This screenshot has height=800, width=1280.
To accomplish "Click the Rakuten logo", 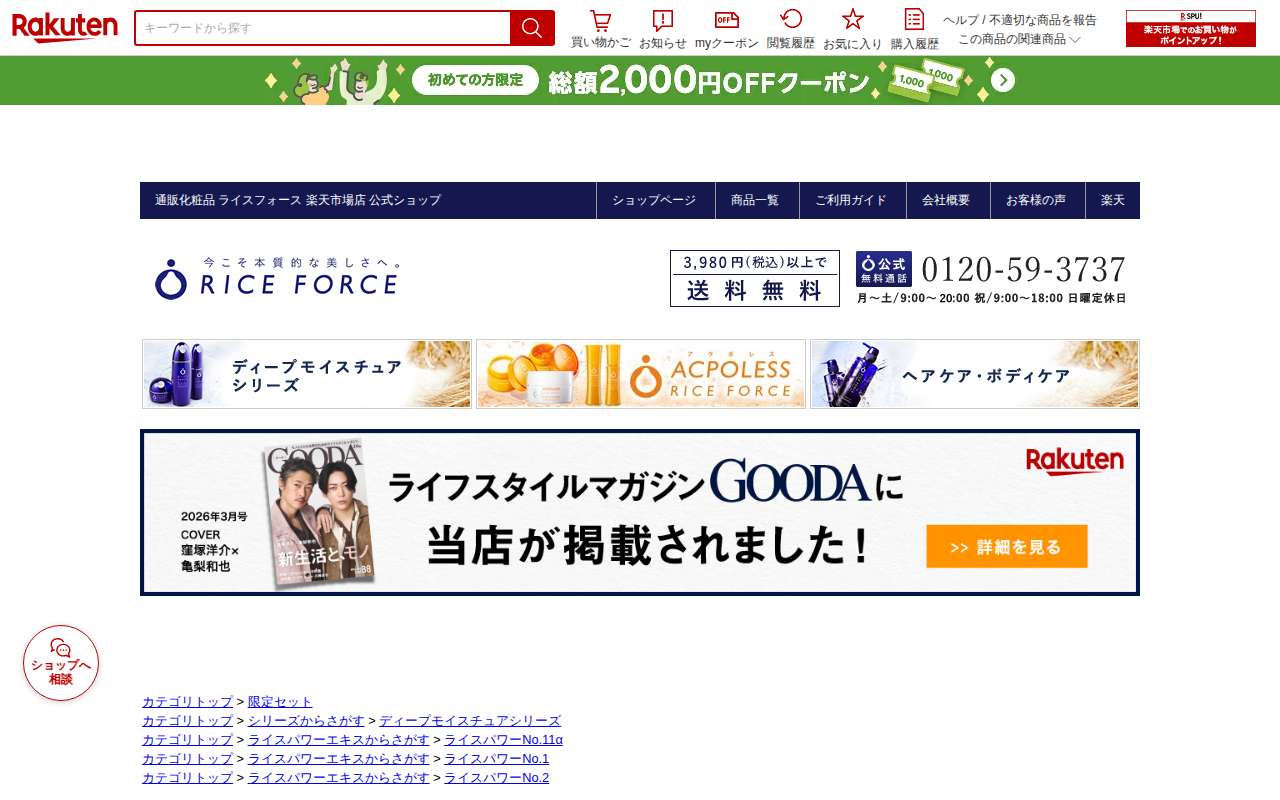I will [x=65, y=28].
